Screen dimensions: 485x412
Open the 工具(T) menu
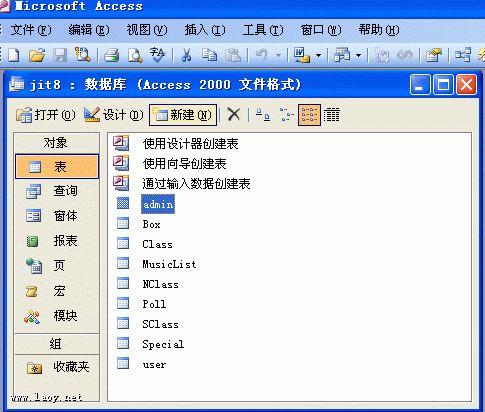click(x=263, y=30)
